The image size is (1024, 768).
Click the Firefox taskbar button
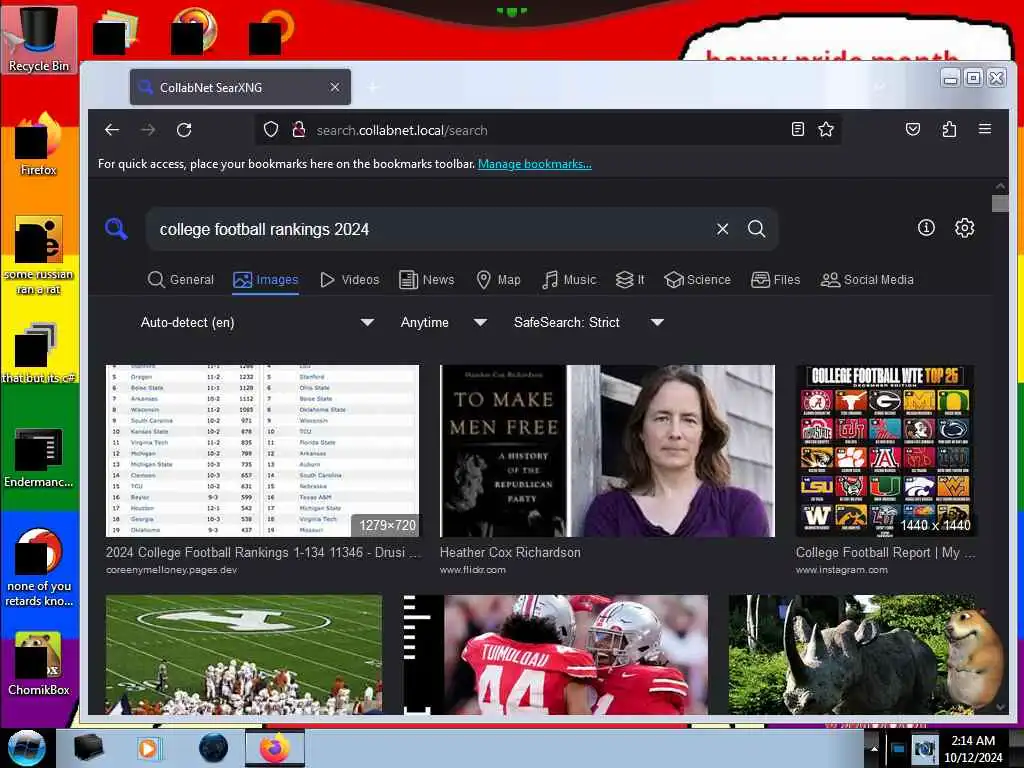[x=274, y=748]
